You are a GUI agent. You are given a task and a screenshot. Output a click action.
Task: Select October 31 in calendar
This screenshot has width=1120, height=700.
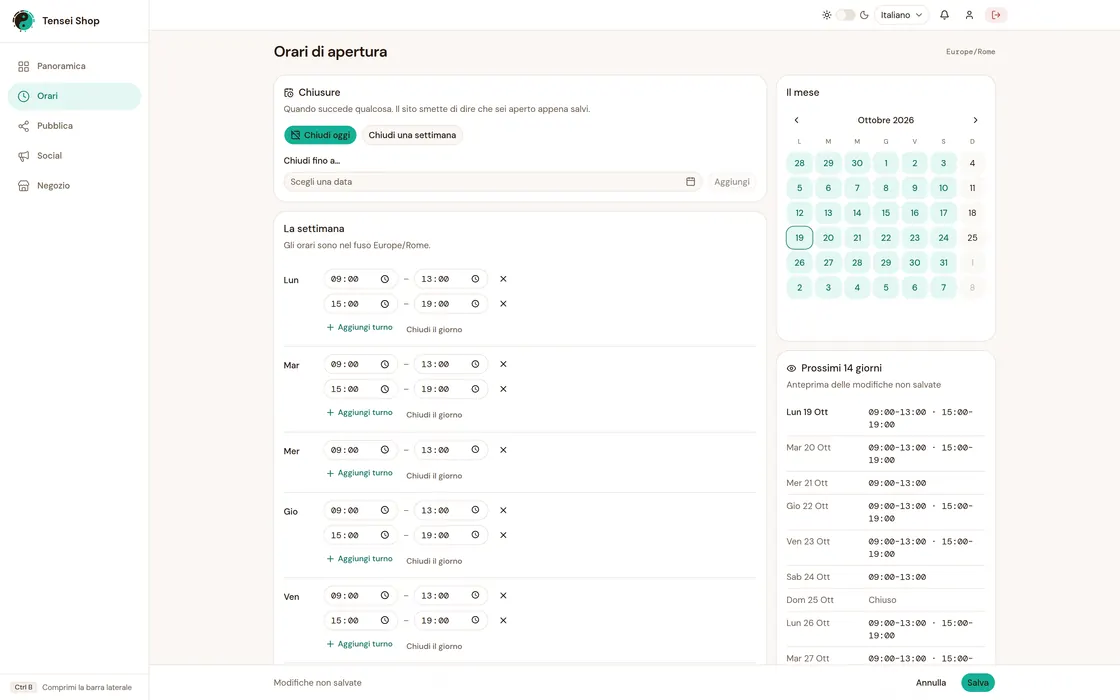[x=944, y=263]
